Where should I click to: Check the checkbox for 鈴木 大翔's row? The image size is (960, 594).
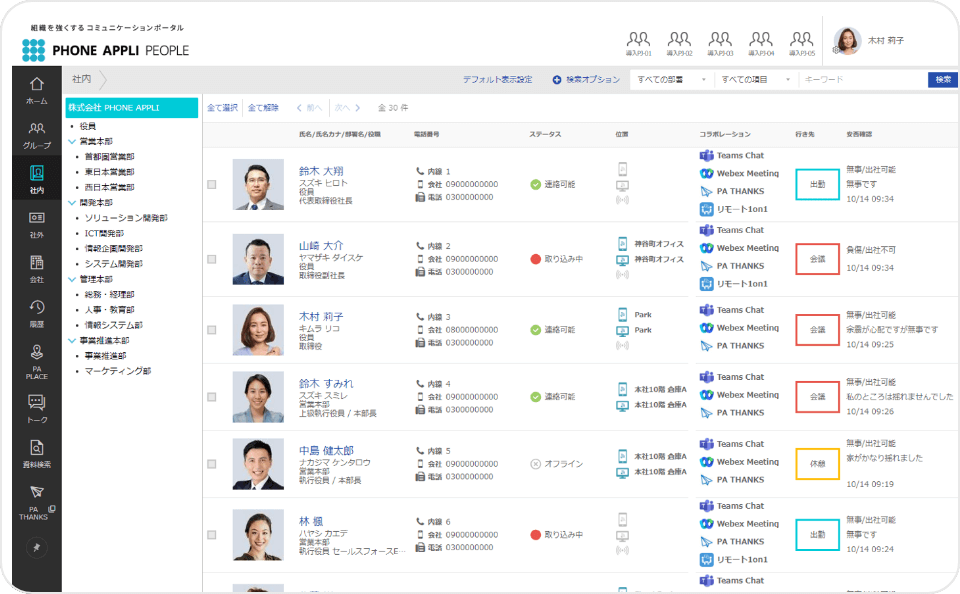(x=211, y=182)
